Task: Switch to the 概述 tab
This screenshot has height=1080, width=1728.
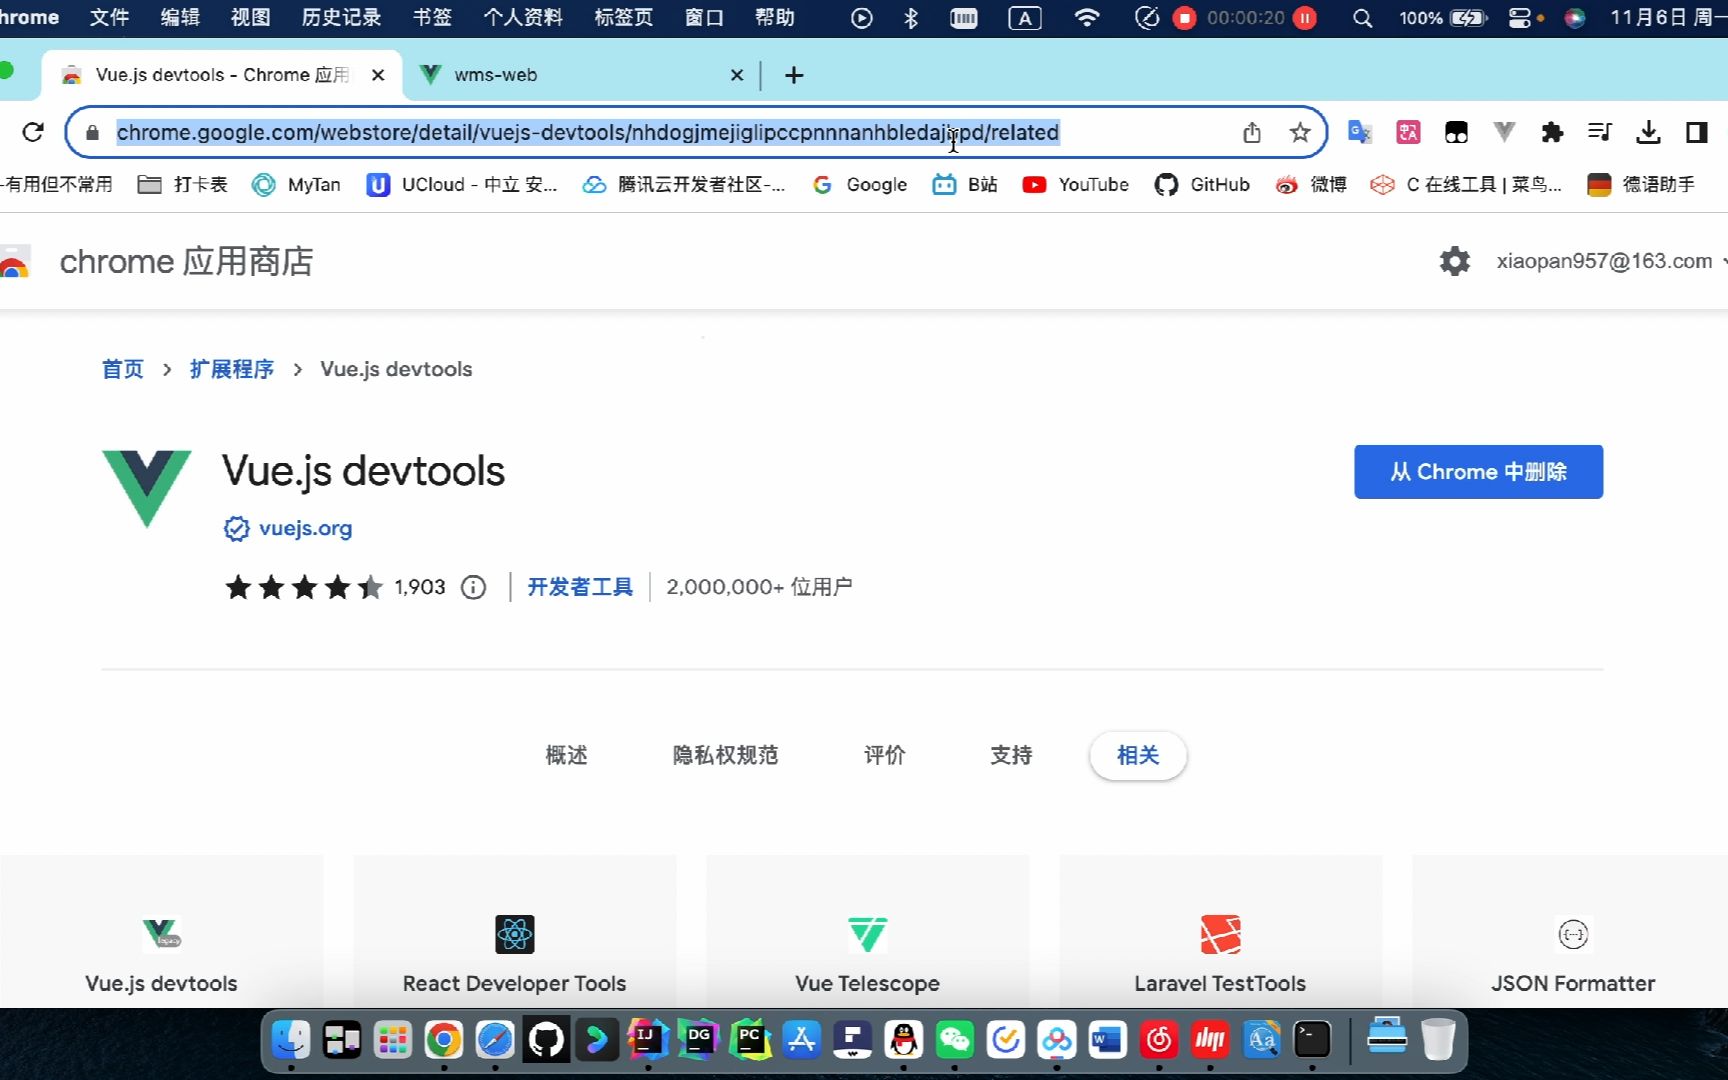Action: (x=566, y=755)
